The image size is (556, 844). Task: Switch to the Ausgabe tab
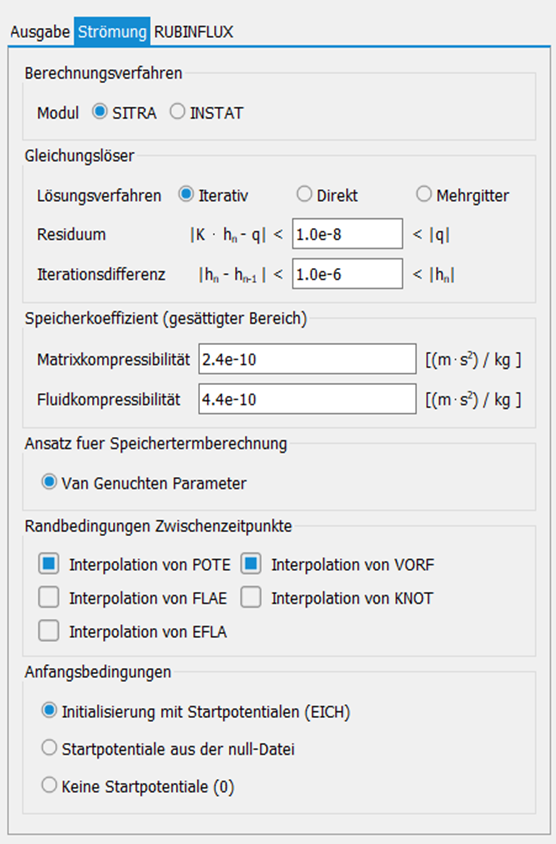pos(40,32)
